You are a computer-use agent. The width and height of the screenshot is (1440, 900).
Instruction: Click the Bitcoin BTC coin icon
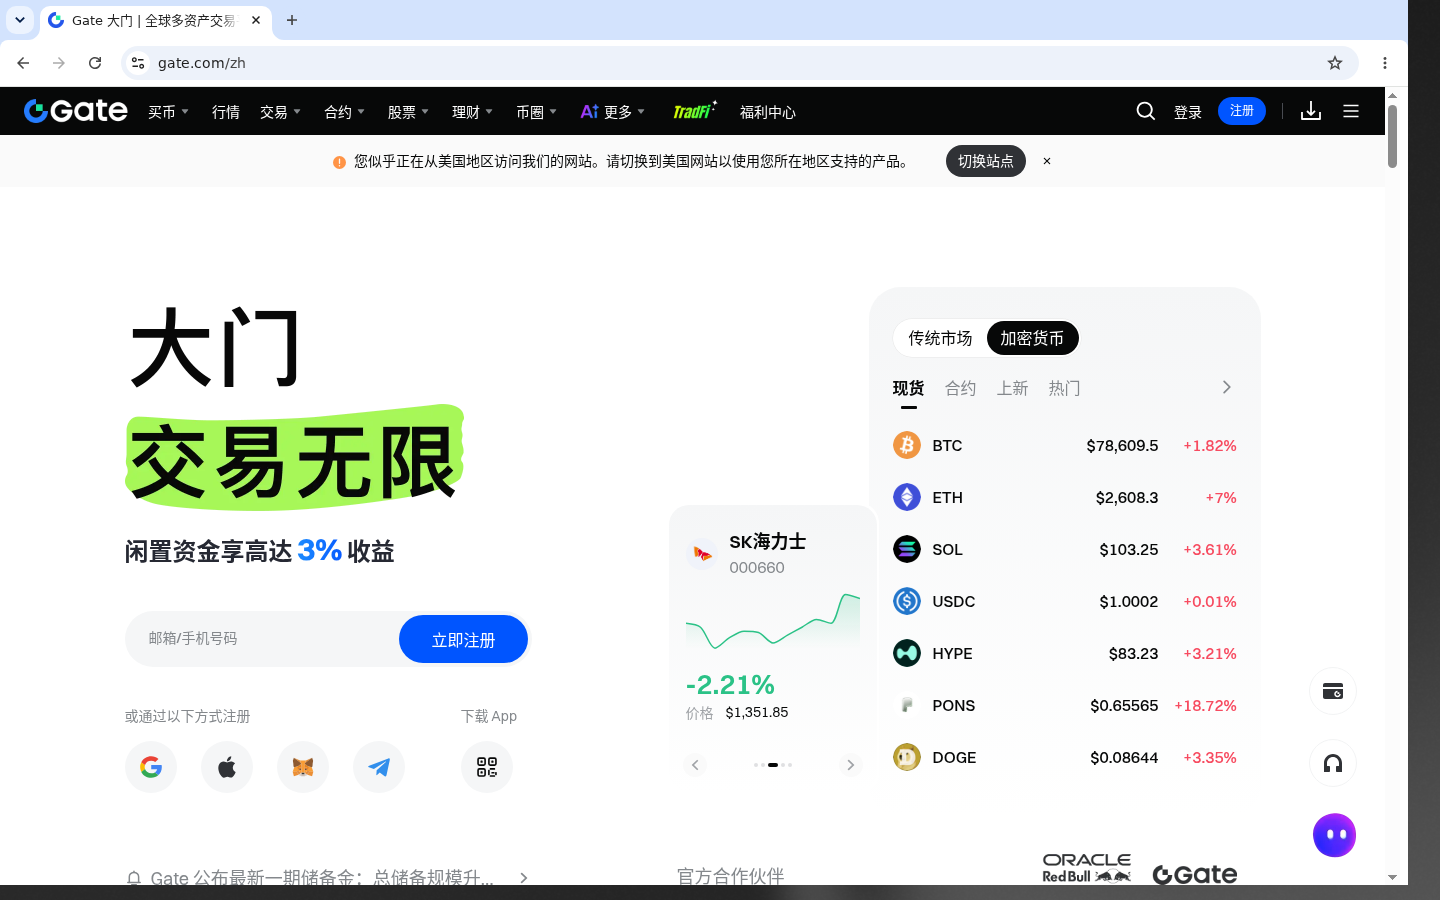(907, 445)
